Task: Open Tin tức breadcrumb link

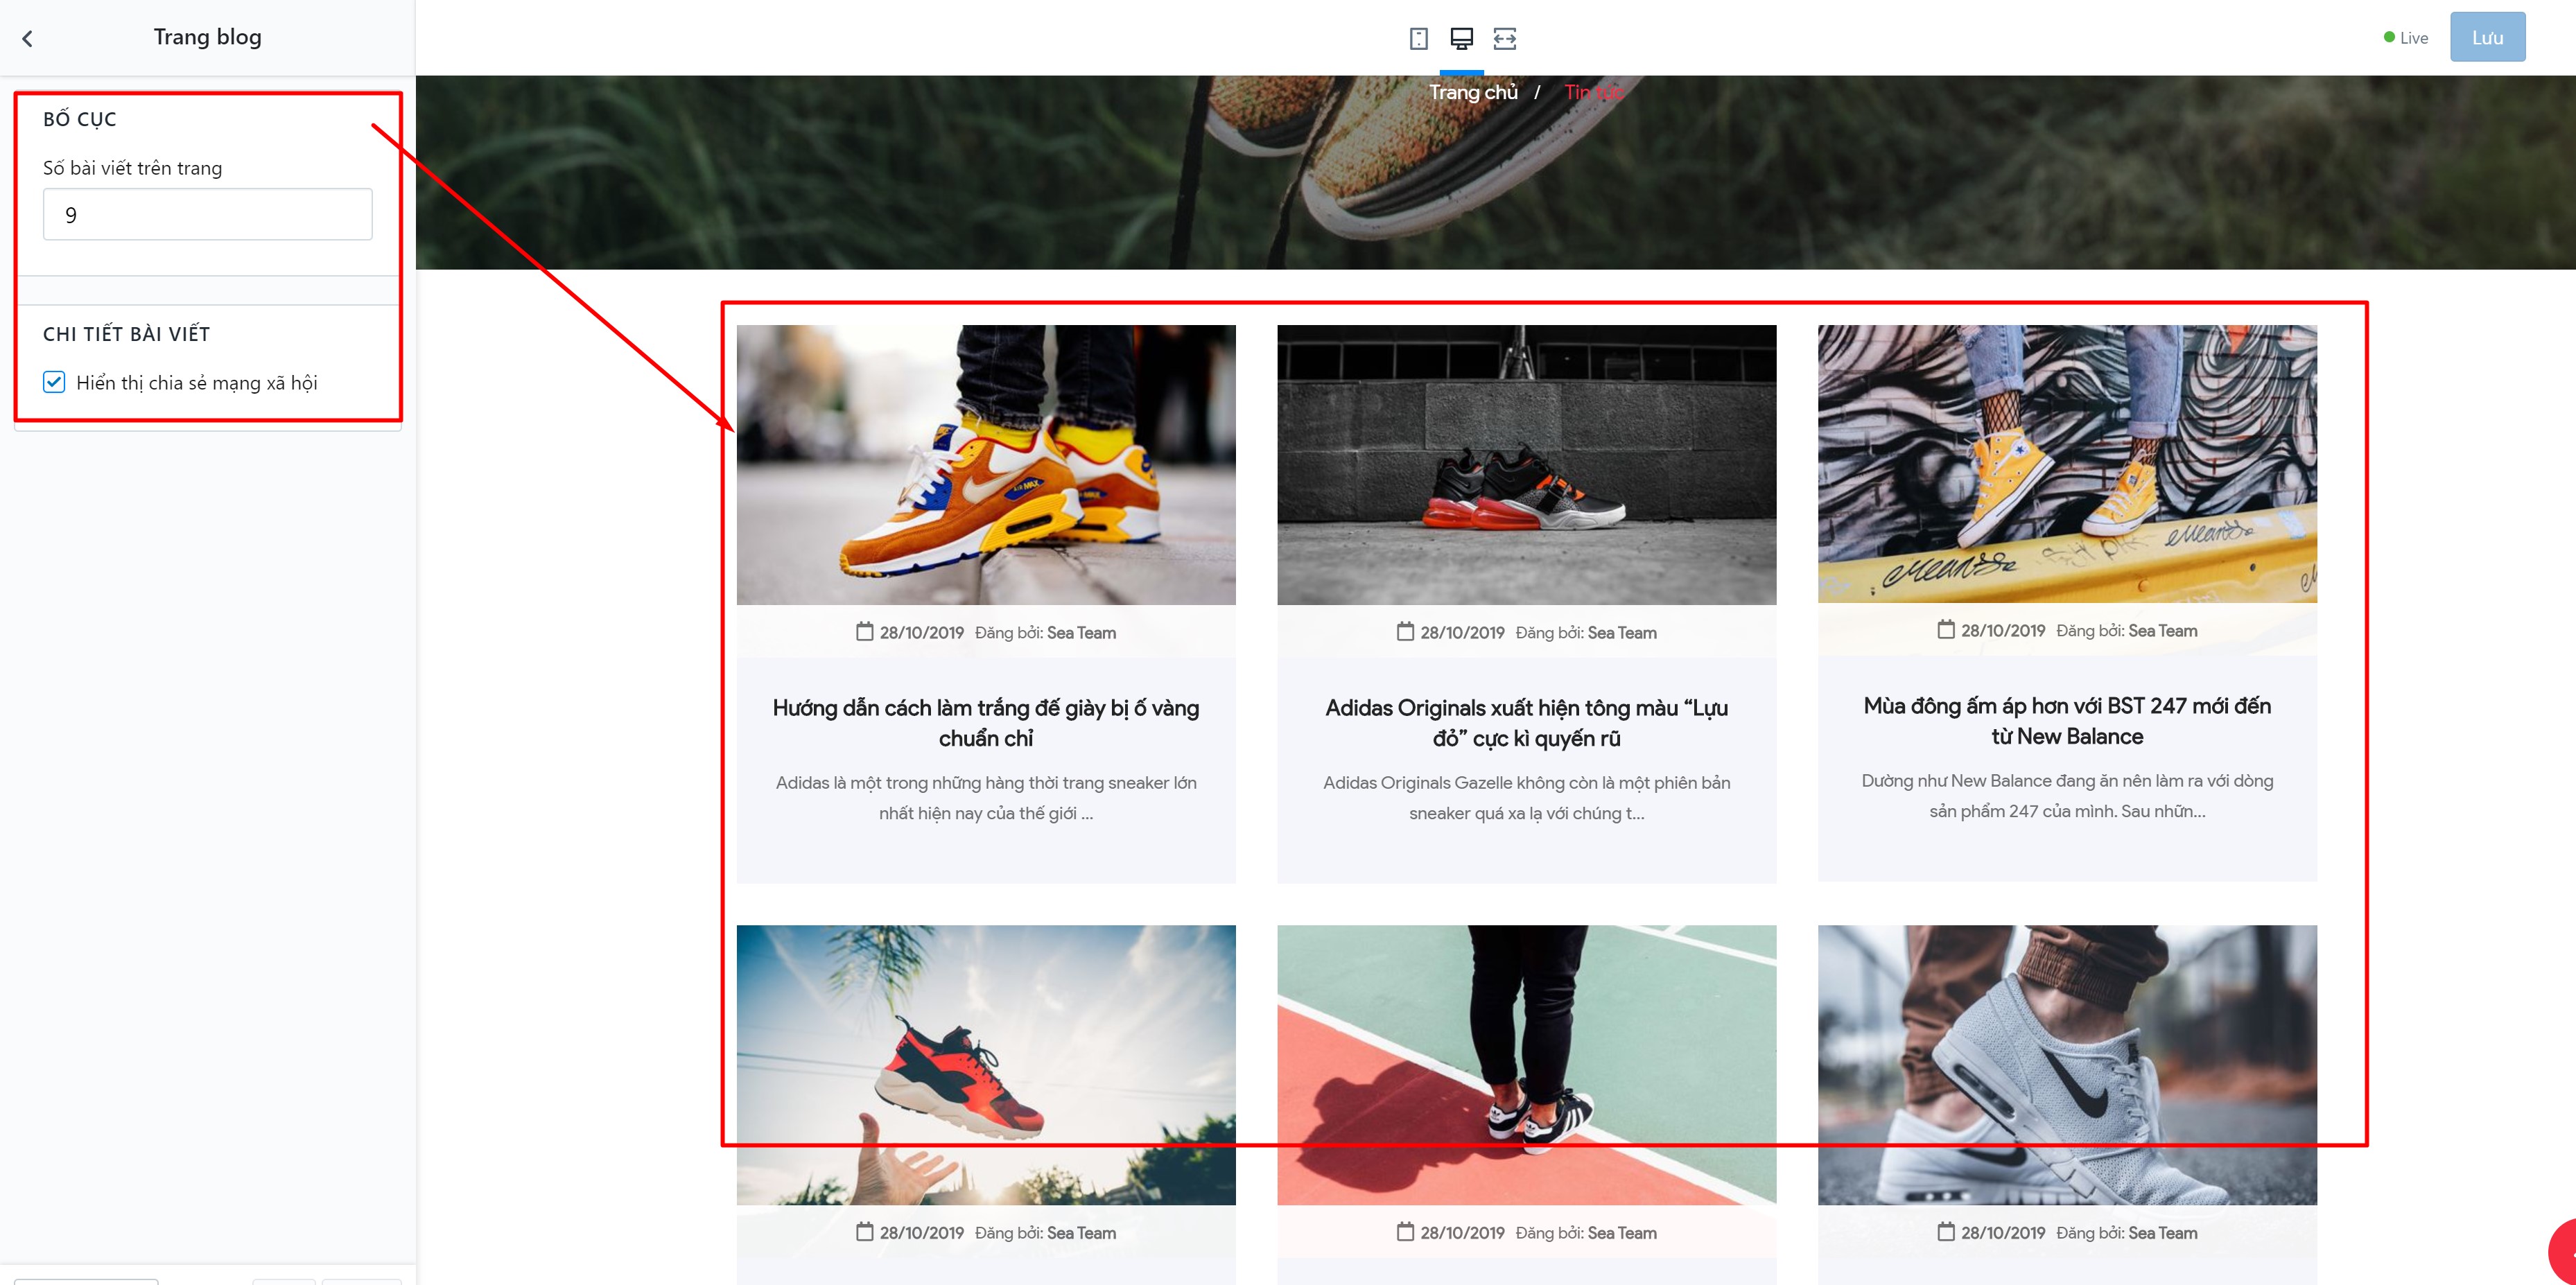Action: [x=1594, y=92]
